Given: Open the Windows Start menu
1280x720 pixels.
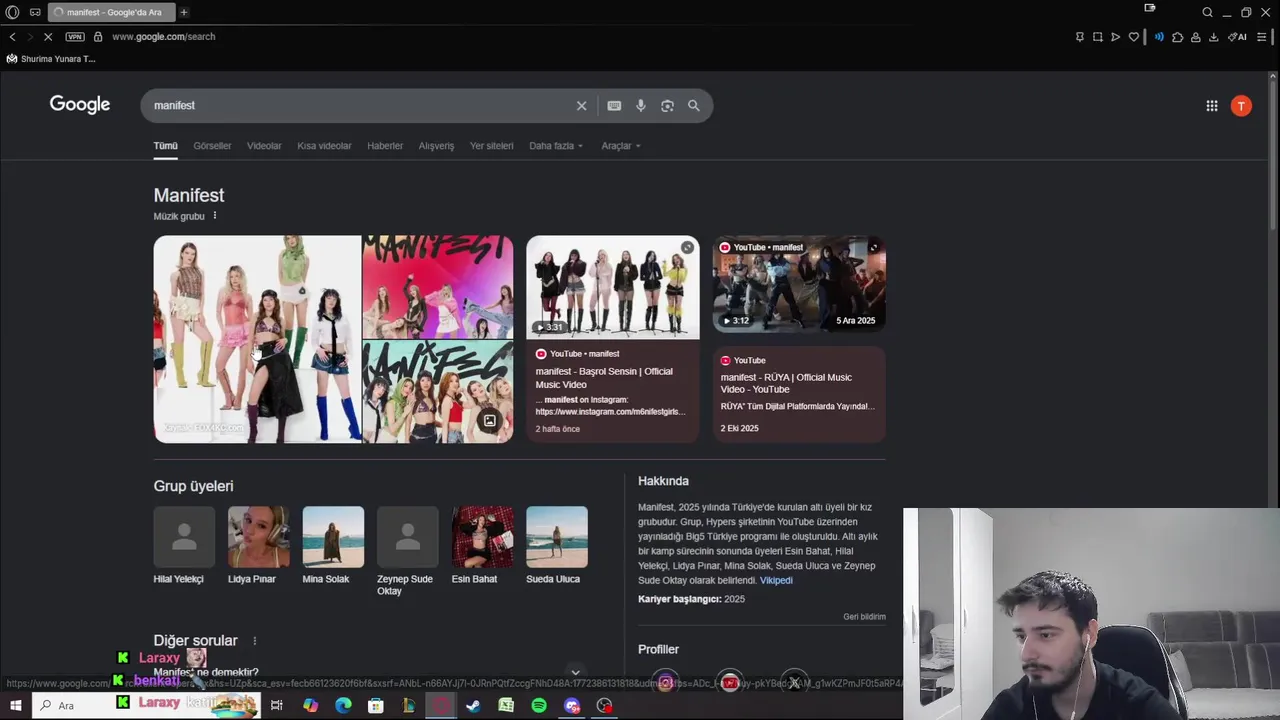Looking at the screenshot, I should (x=15, y=706).
